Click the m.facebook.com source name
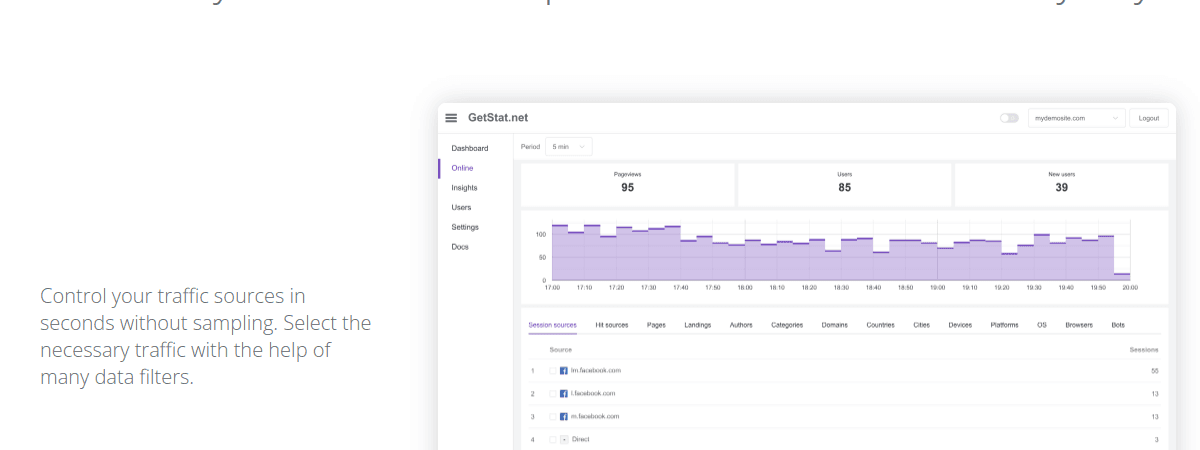Viewport: 1200px width, 450px height. point(595,416)
